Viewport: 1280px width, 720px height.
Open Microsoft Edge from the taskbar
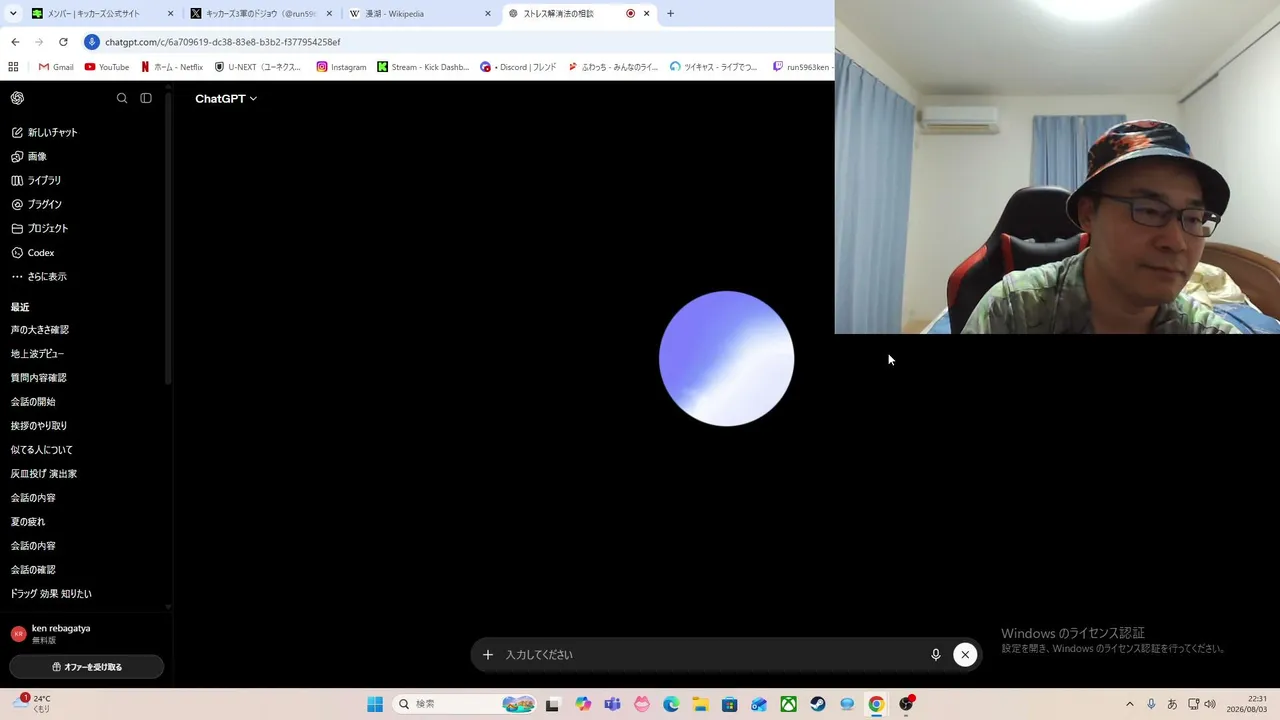click(x=671, y=704)
